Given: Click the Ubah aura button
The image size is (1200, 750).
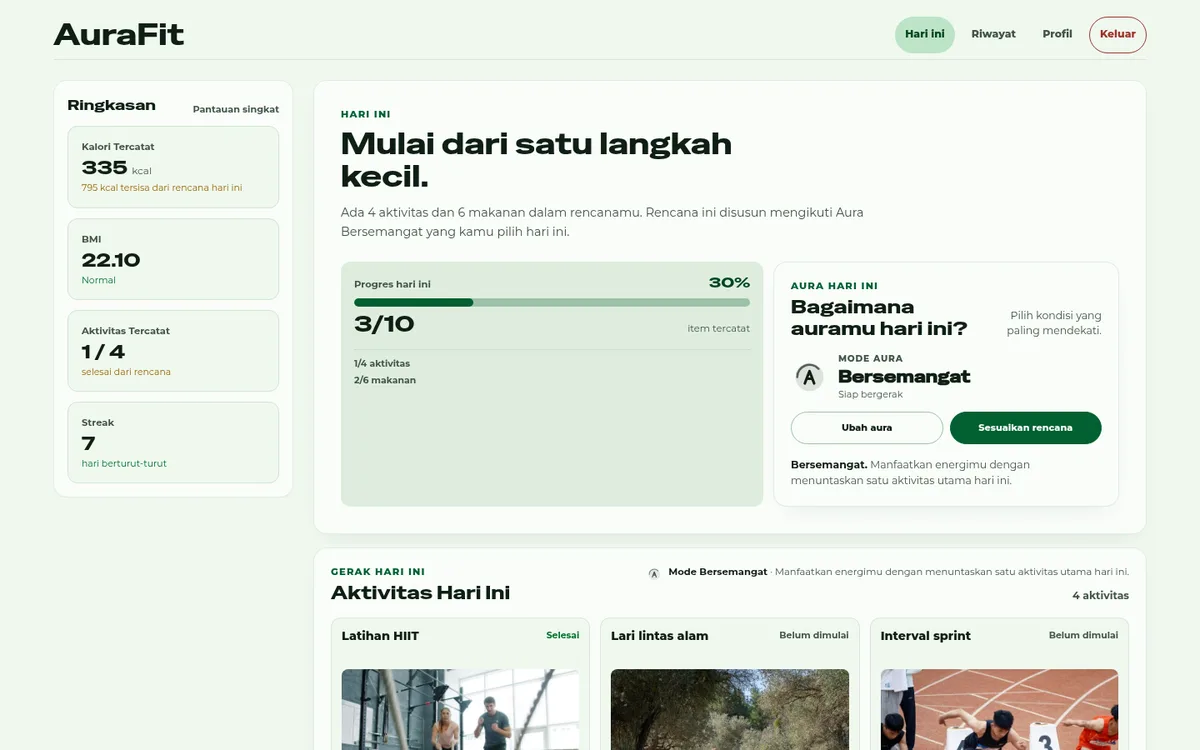Looking at the screenshot, I should coord(867,428).
